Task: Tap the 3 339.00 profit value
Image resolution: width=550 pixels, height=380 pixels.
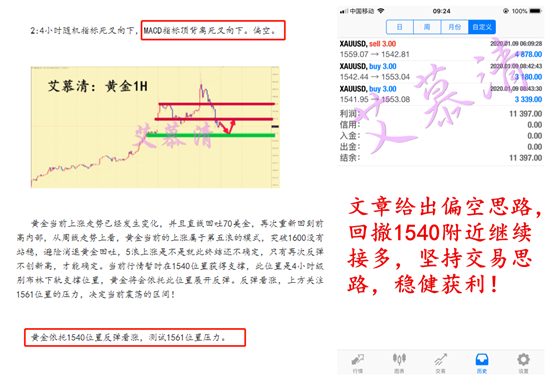Action: (529, 99)
